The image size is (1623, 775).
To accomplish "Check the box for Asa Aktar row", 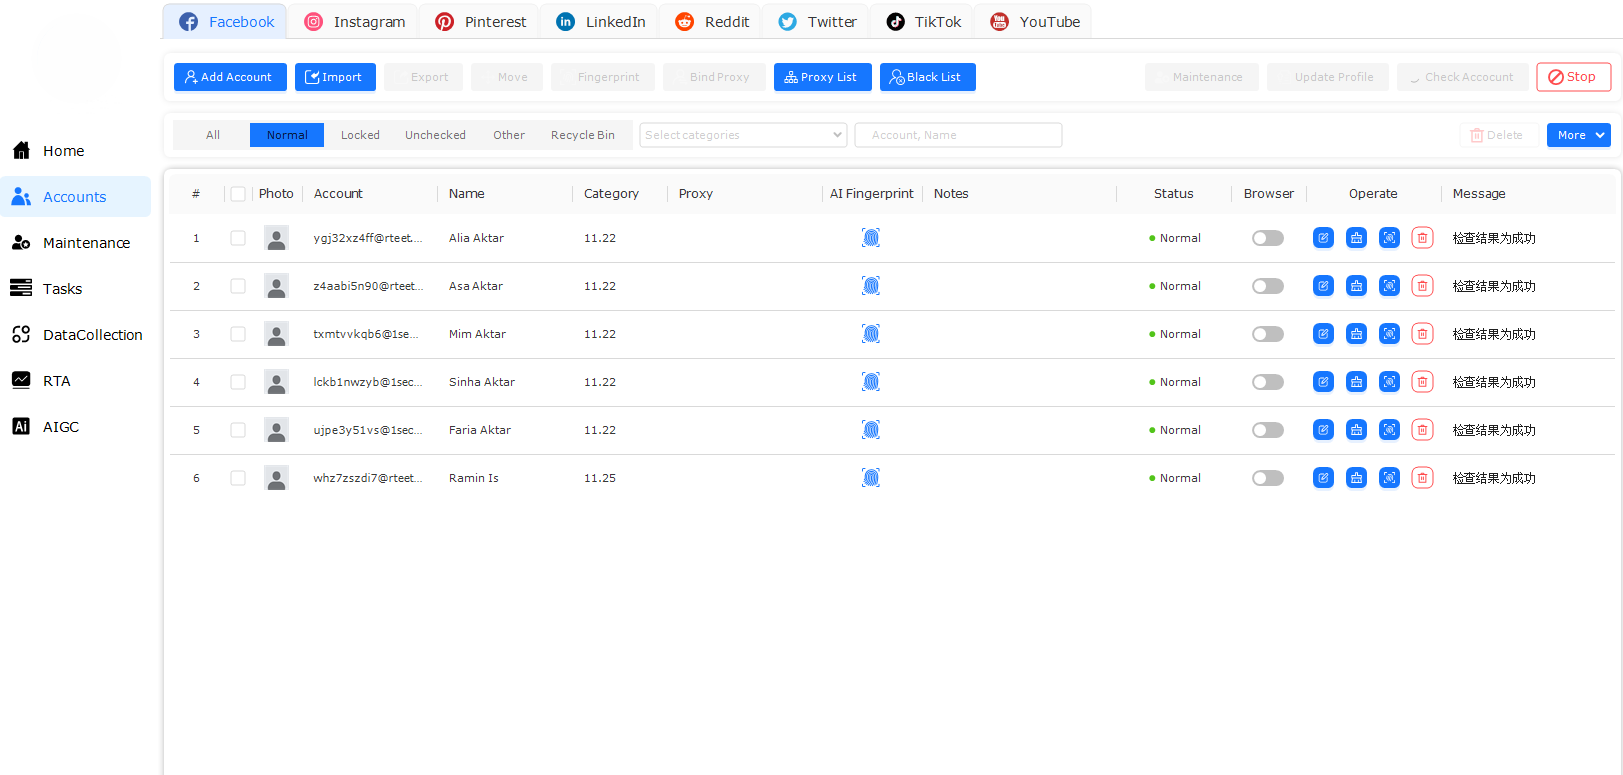I will pyautogui.click(x=238, y=286).
